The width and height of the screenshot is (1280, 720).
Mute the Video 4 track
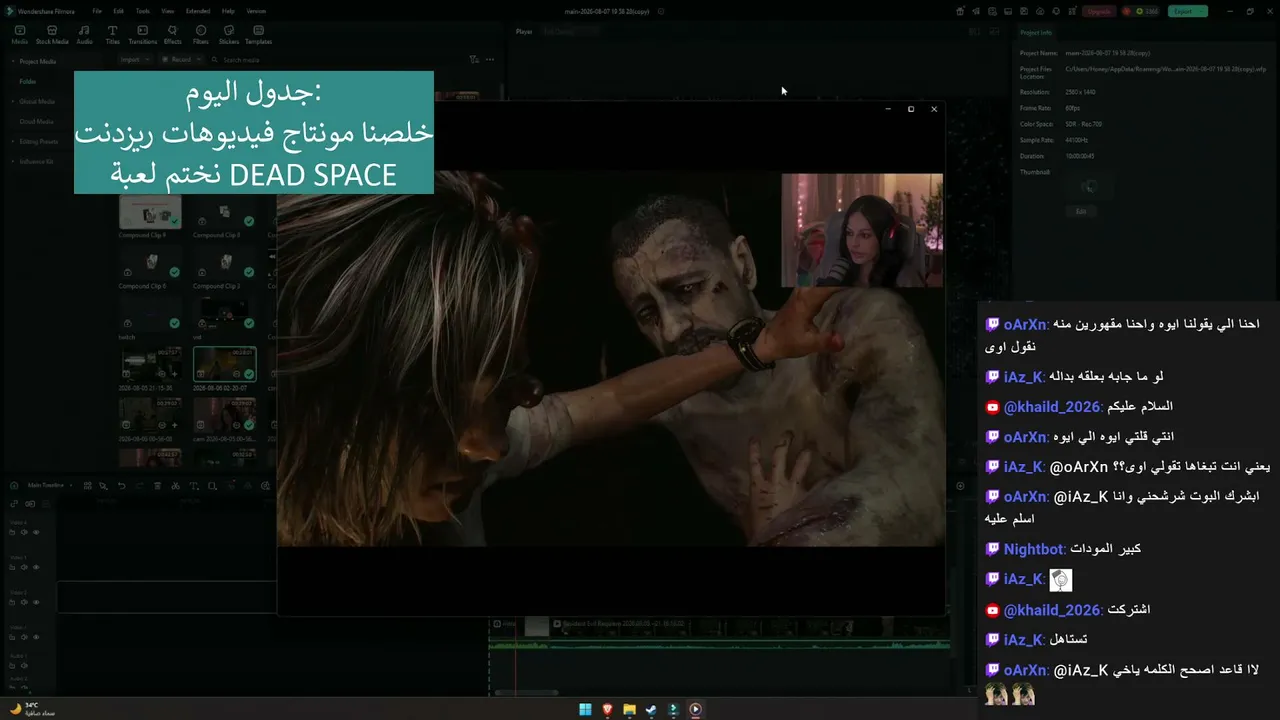[24, 532]
